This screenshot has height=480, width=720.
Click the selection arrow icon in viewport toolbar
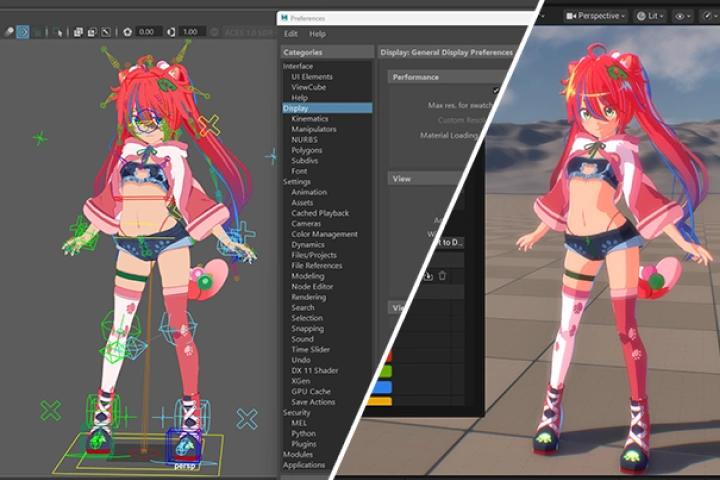tap(58, 32)
